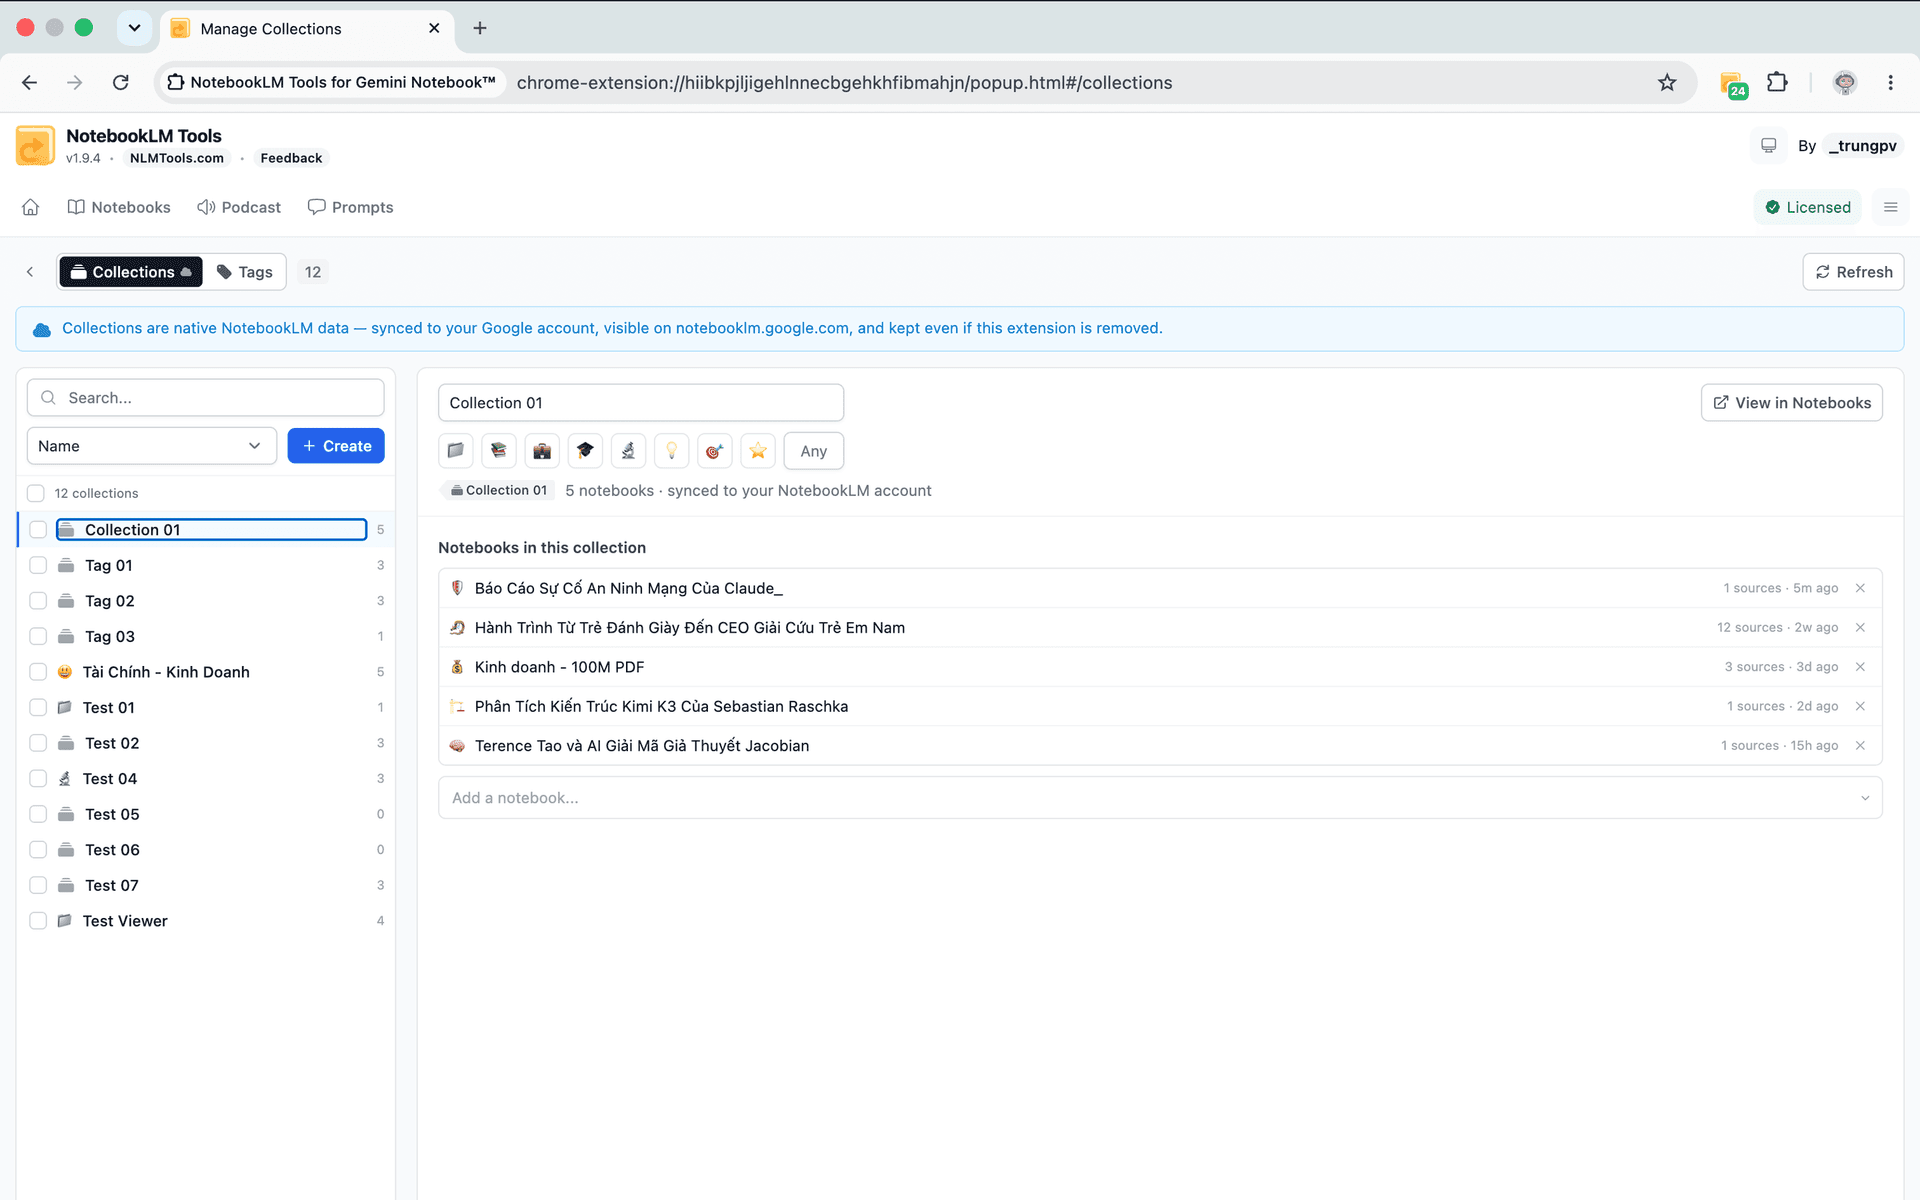This screenshot has height=1200, width=1920.
Task: Tick the checkbox for Test 01
Action: click(38, 707)
